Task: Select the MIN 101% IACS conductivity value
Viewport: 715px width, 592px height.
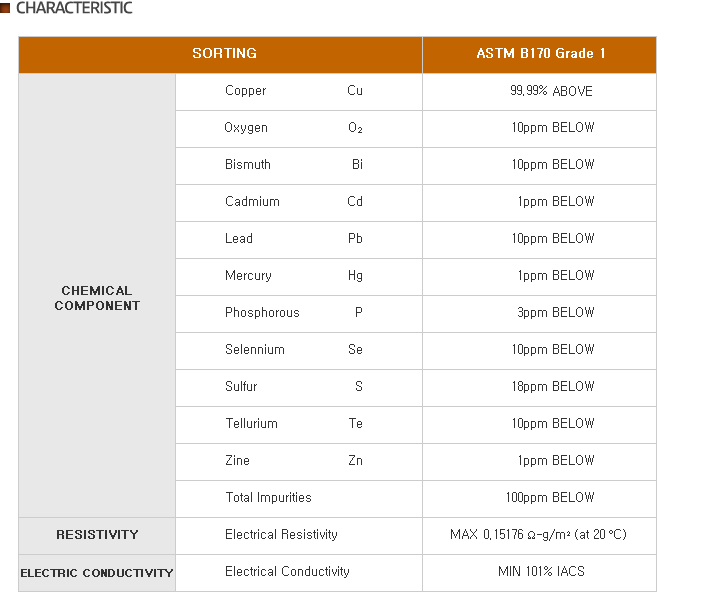Action: 541,572
